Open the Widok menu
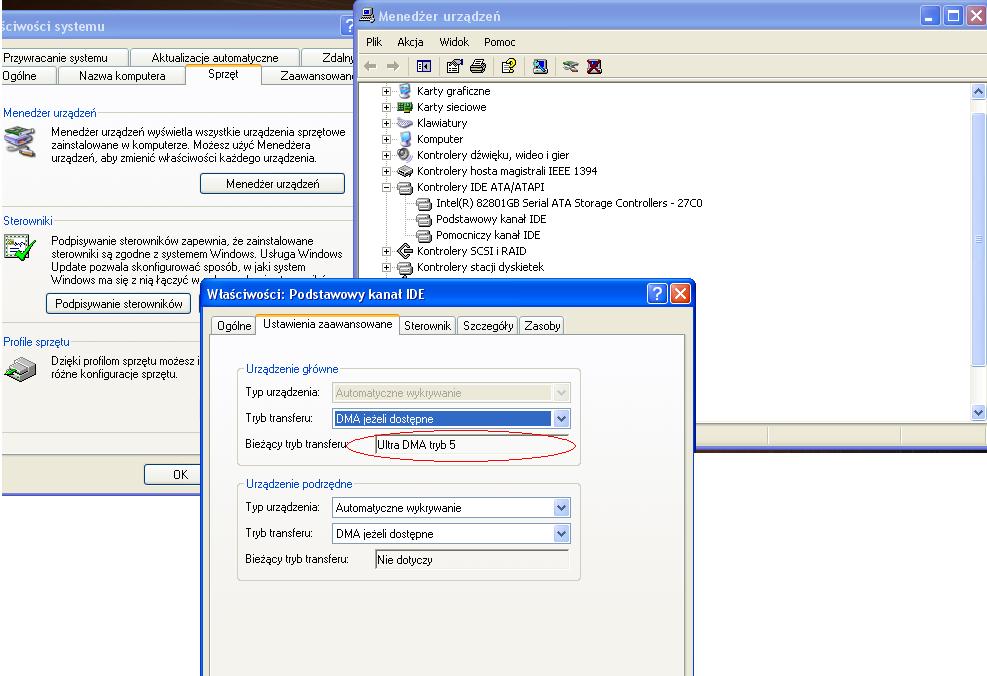This screenshot has height=676, width=987. (x=454, y=42)
